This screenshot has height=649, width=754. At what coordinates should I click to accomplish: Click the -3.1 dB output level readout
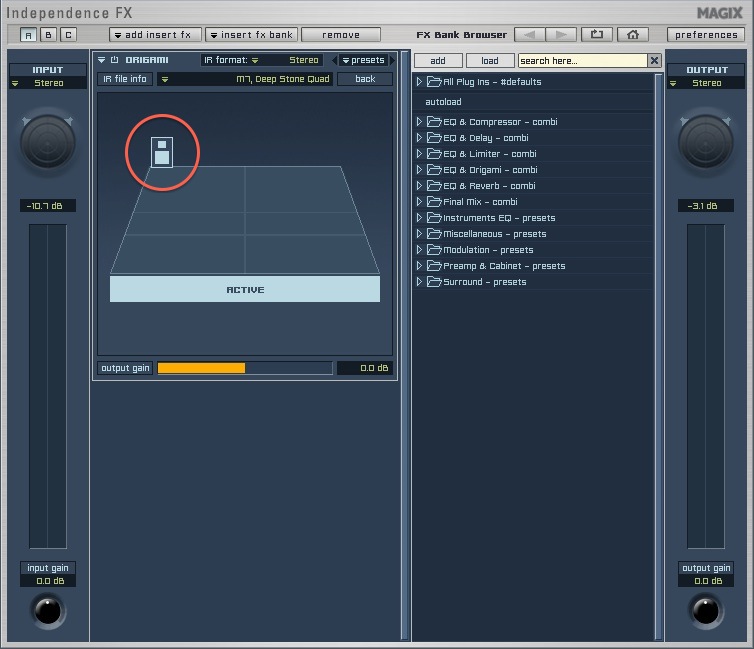706,206
